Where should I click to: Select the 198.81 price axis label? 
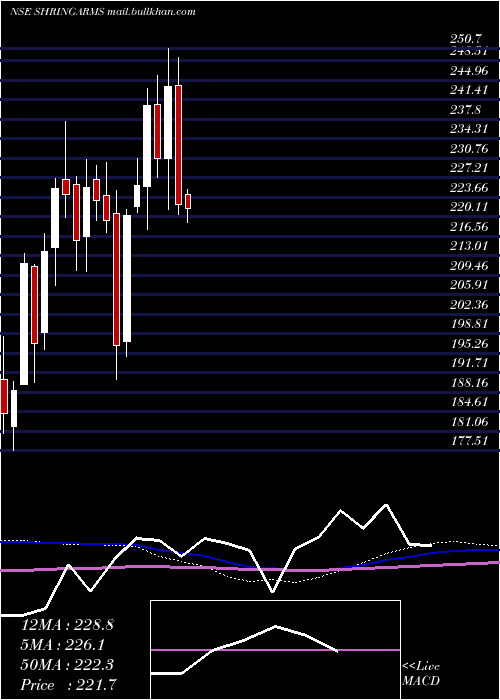pyautogui.click(x=470, y=324)
